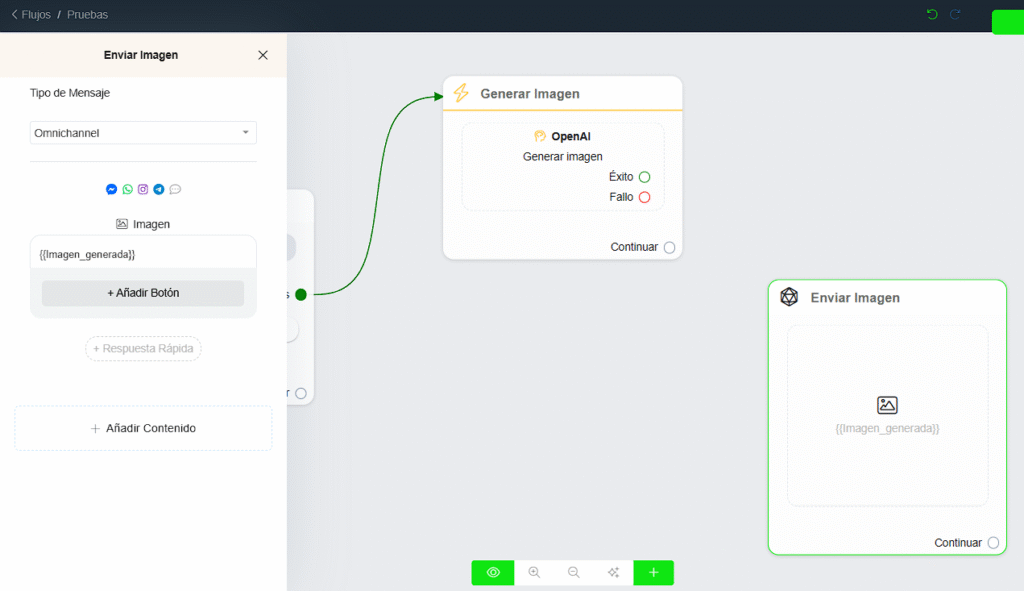The height and width of the screenshot is (591, 1024).
Task: Add a new node with green plus
Action: (x=653, y=572)
